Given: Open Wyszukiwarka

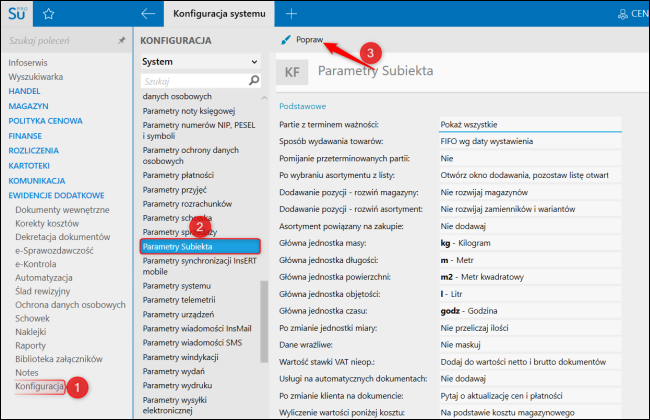Looking at the screenshot, I should click(36, 77).
